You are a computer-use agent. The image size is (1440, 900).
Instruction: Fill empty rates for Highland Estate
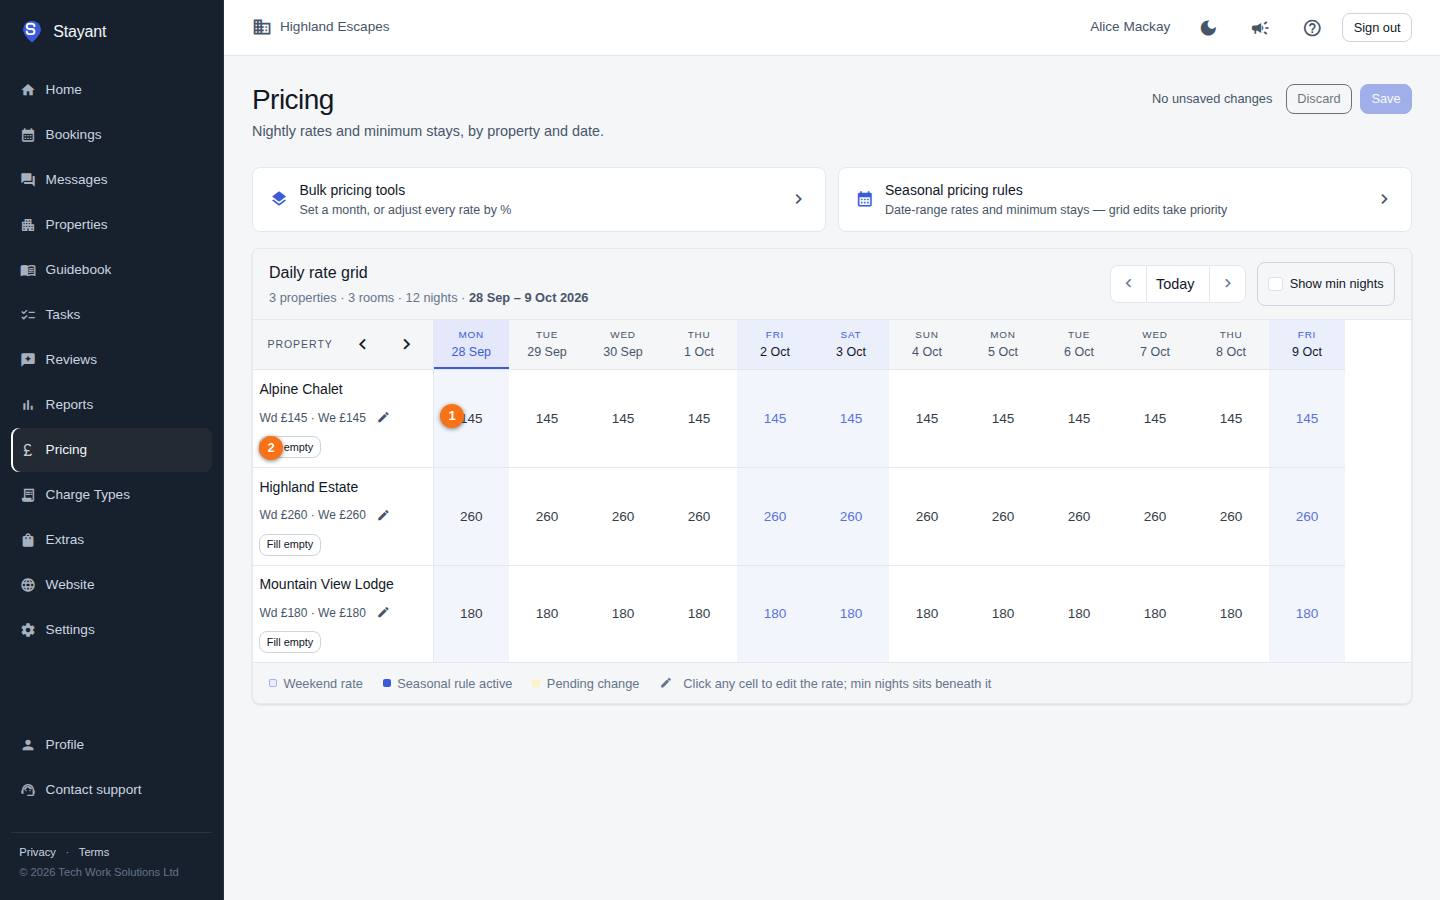[x=290, y=545]
